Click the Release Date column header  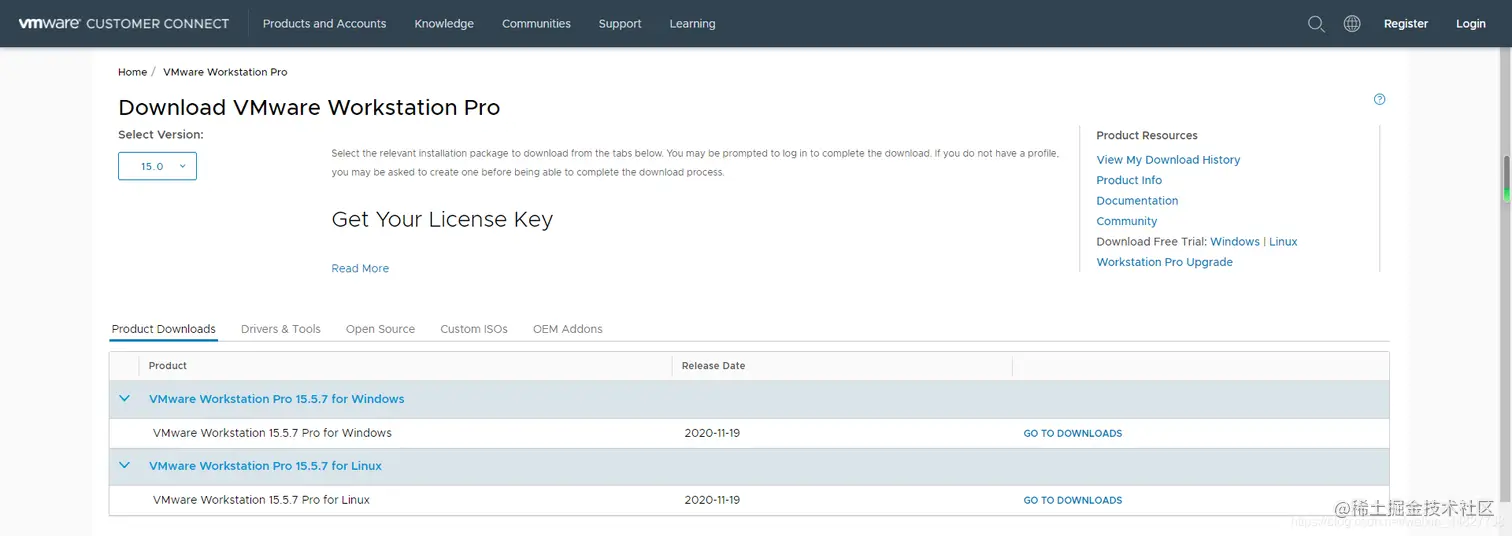pyautogui.click(x=713, y=366)
